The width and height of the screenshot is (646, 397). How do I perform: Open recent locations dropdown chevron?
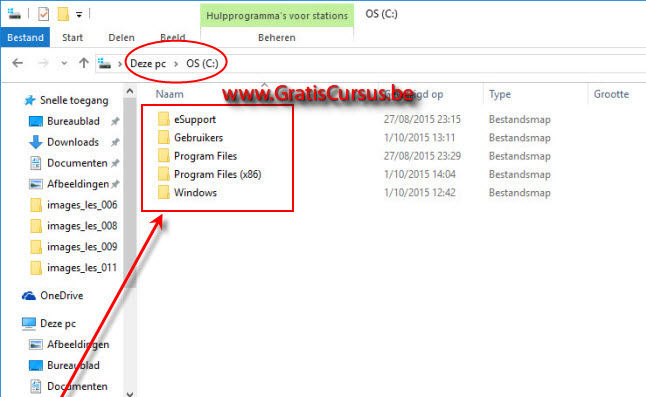coord(64,63)
